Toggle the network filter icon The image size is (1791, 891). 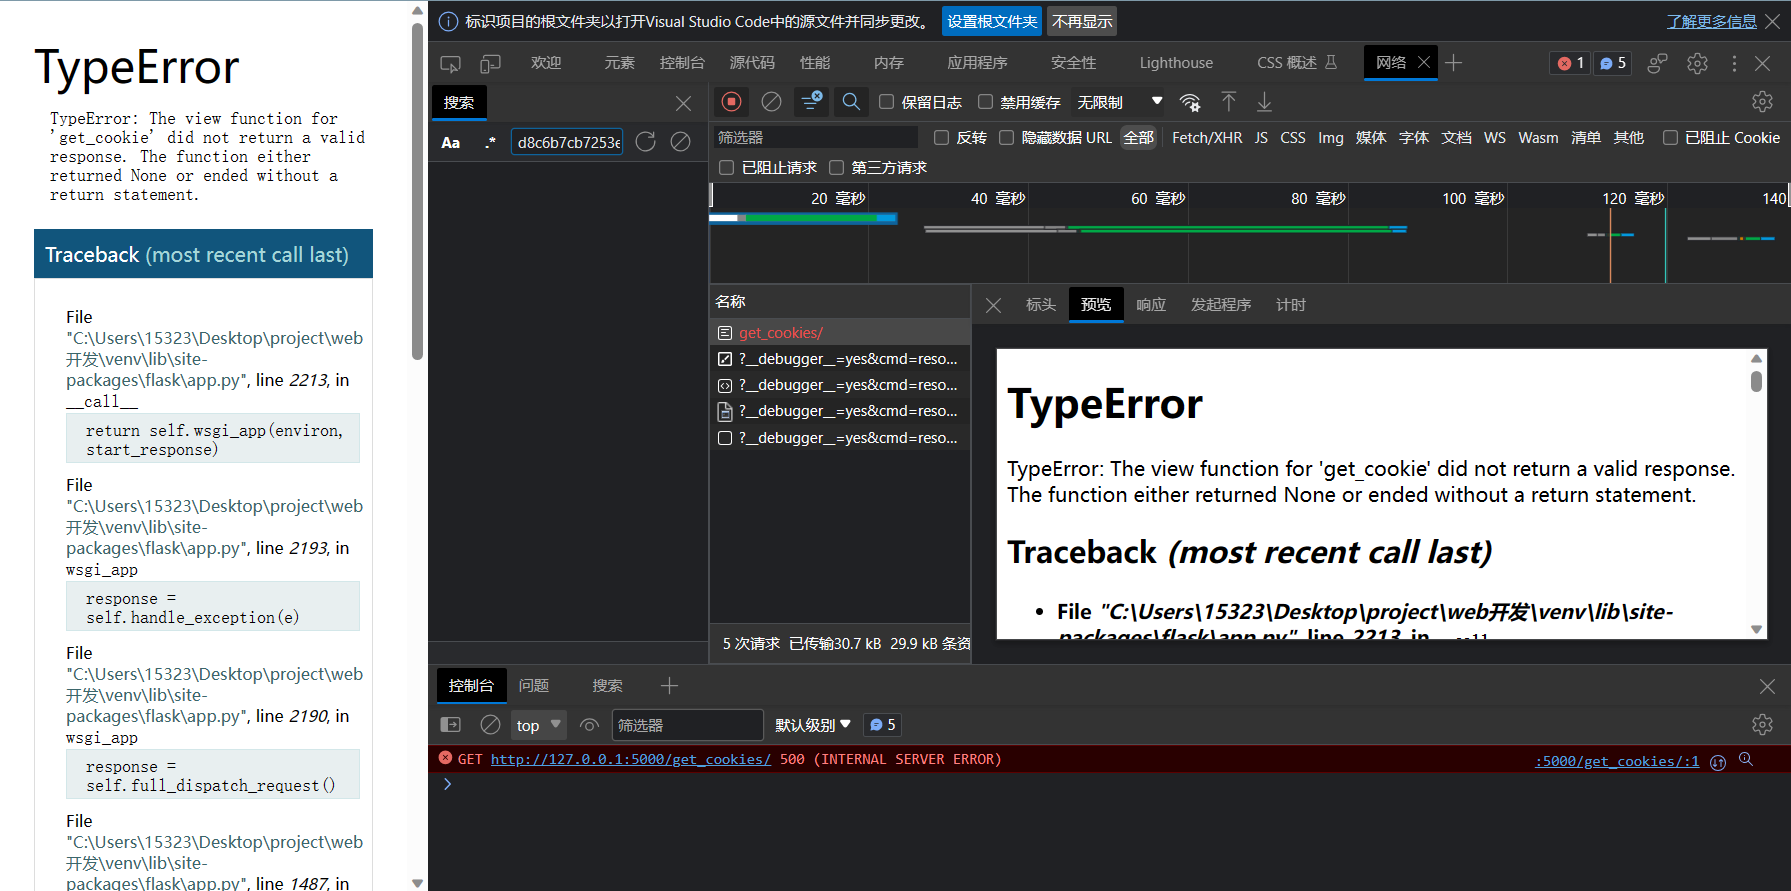(x=811, y=101)
